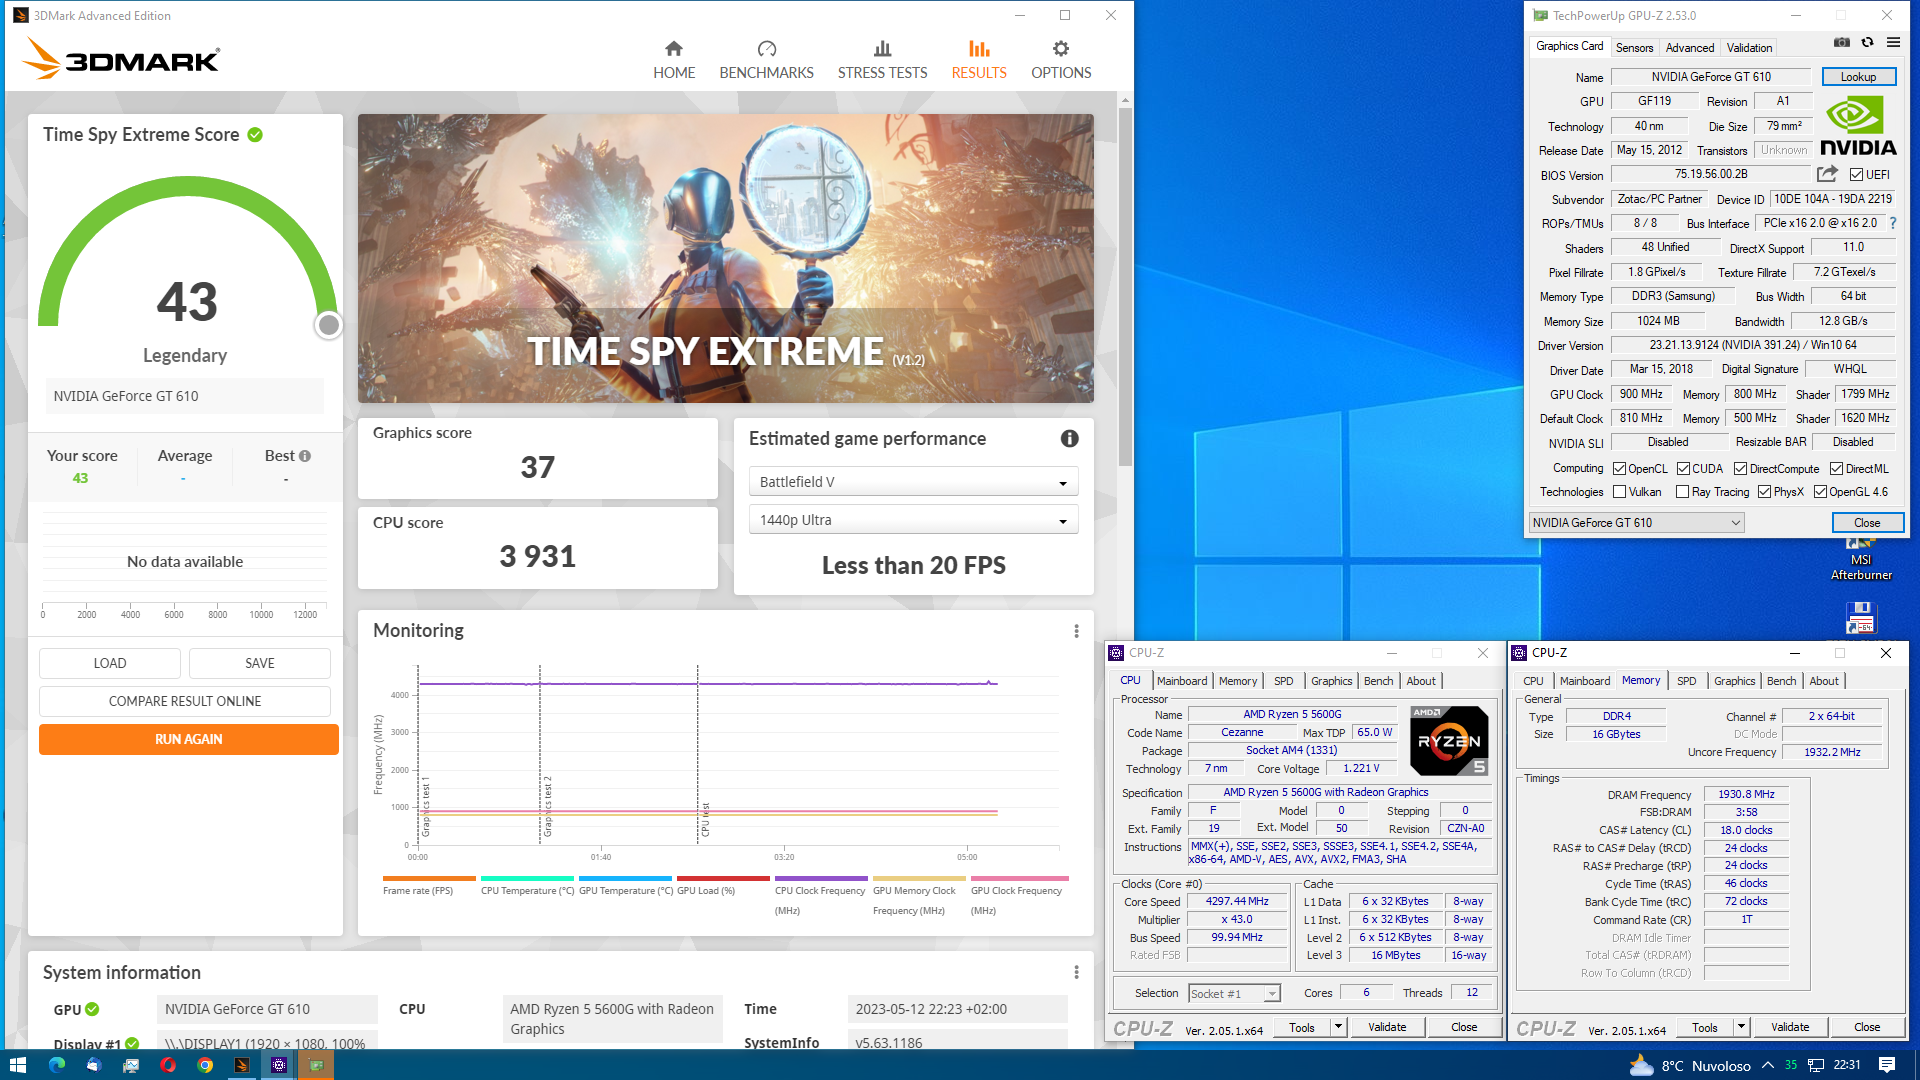This screenshot has width=1920, height=1080.
Task: Switch to CPU-Z taskbar icon
Action: click(279, 1065)
